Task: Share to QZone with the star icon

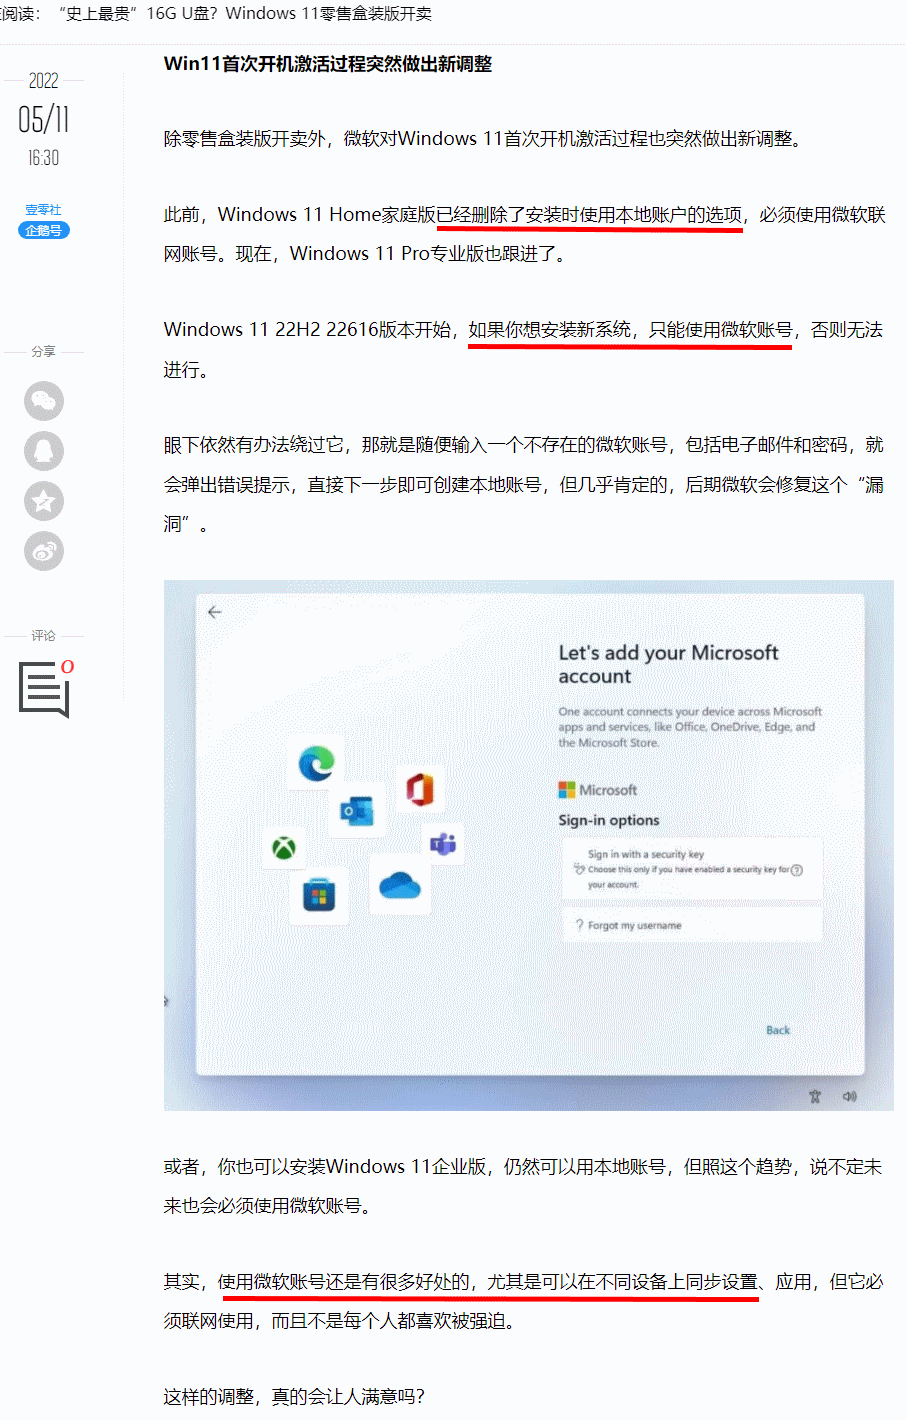Action: [44, 501]
